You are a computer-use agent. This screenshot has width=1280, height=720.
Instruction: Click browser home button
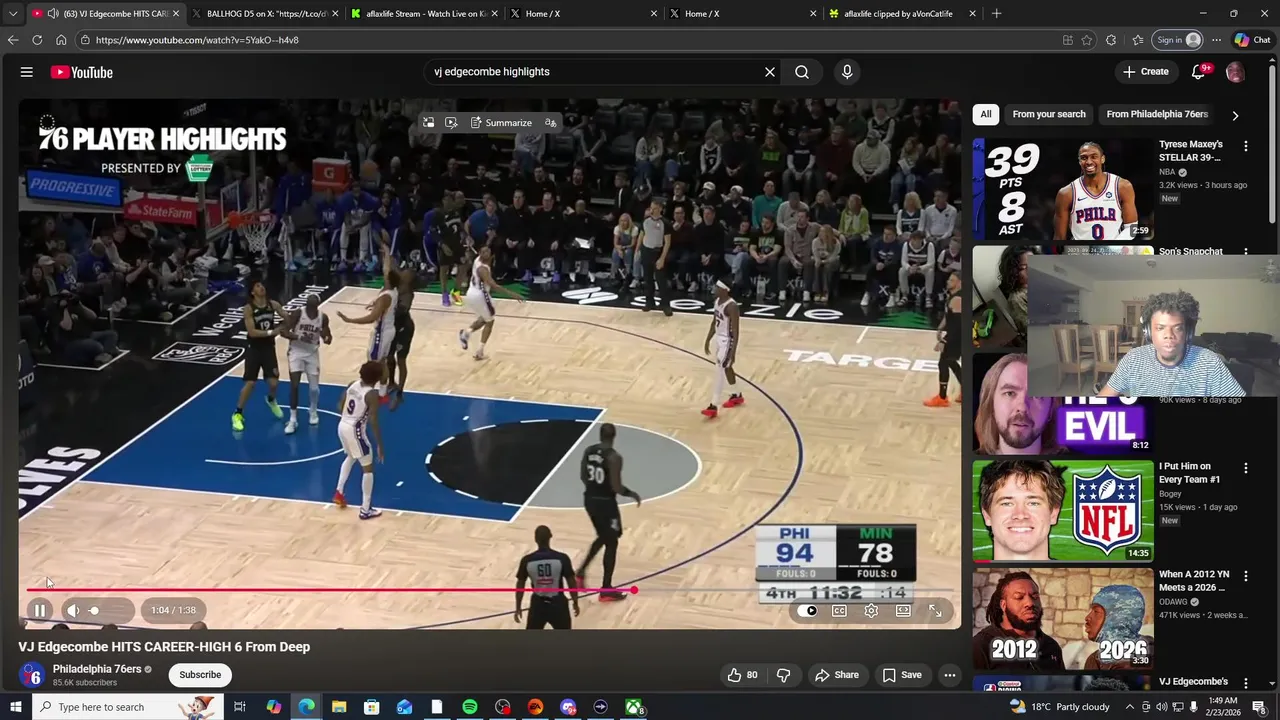(61, 40)
